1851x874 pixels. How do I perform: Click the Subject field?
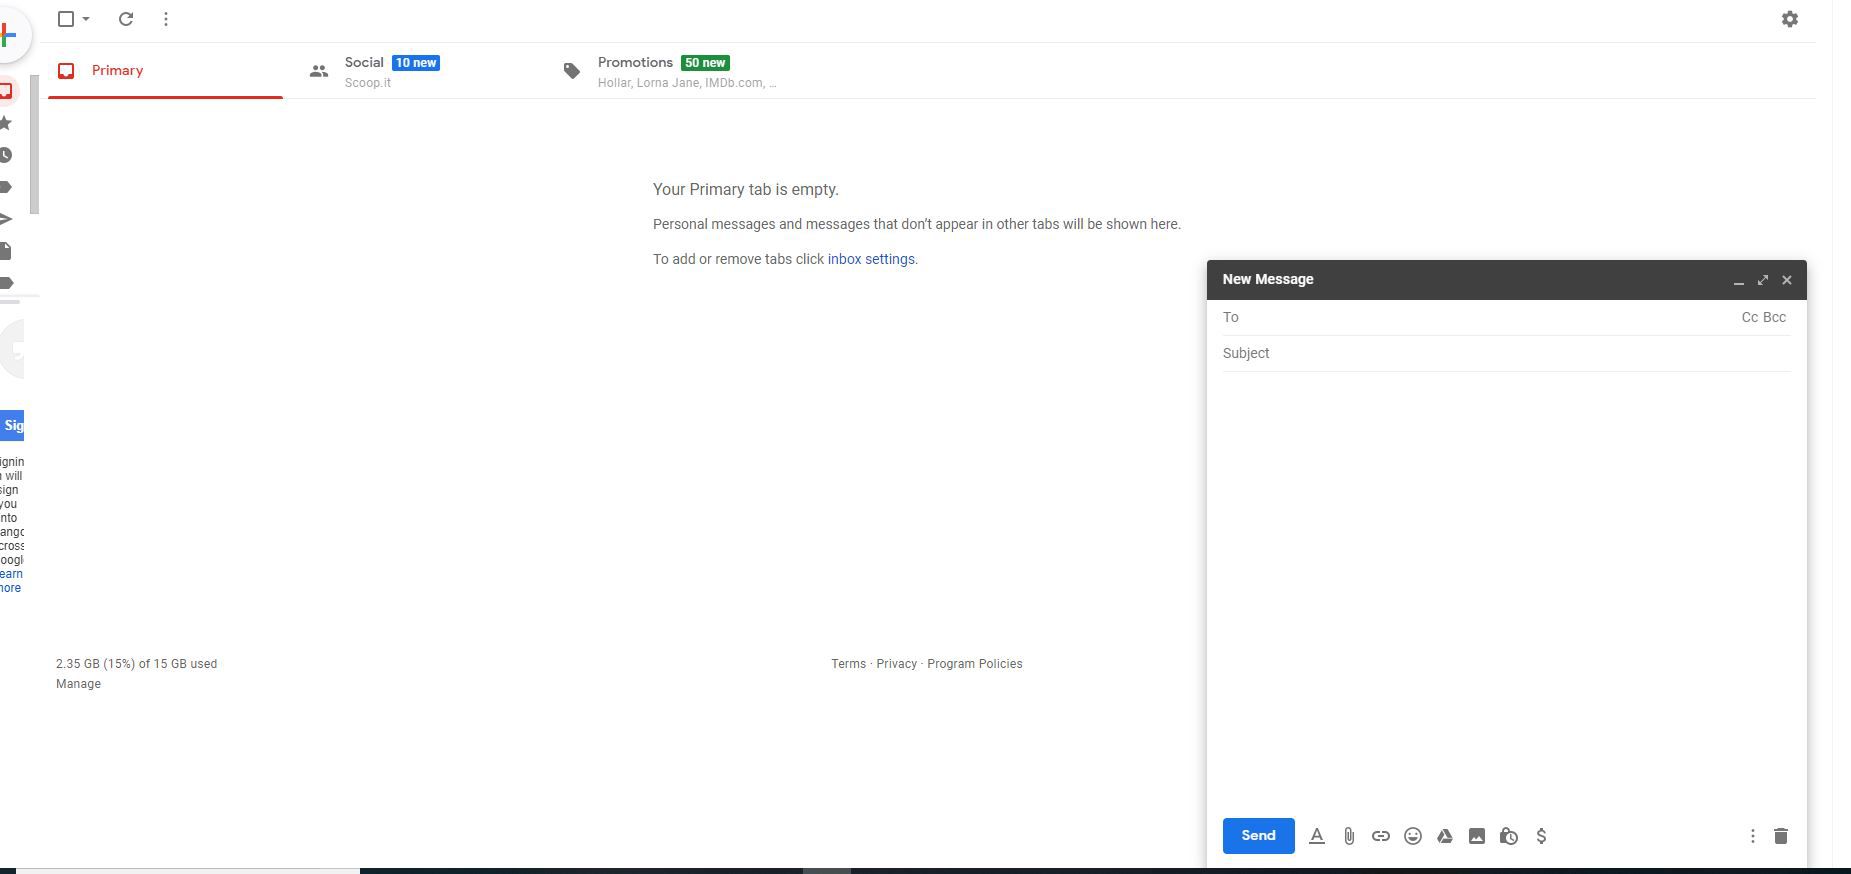click(1507, 353)
